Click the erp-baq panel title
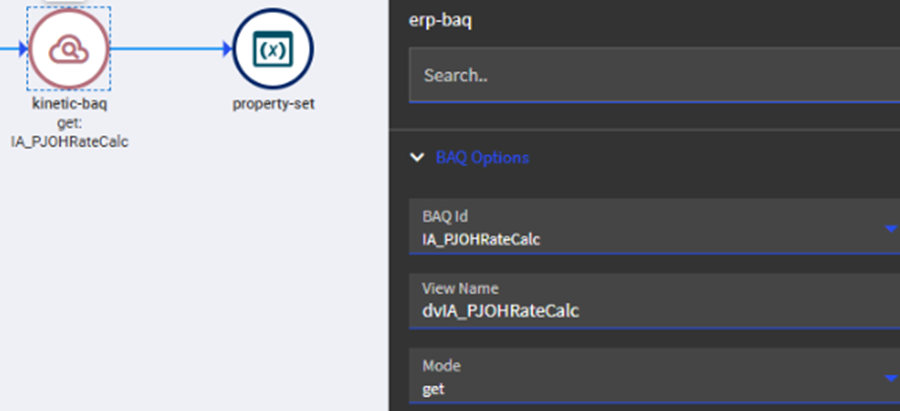Viewport: 900px width, 411px height. tap(441, 22)
